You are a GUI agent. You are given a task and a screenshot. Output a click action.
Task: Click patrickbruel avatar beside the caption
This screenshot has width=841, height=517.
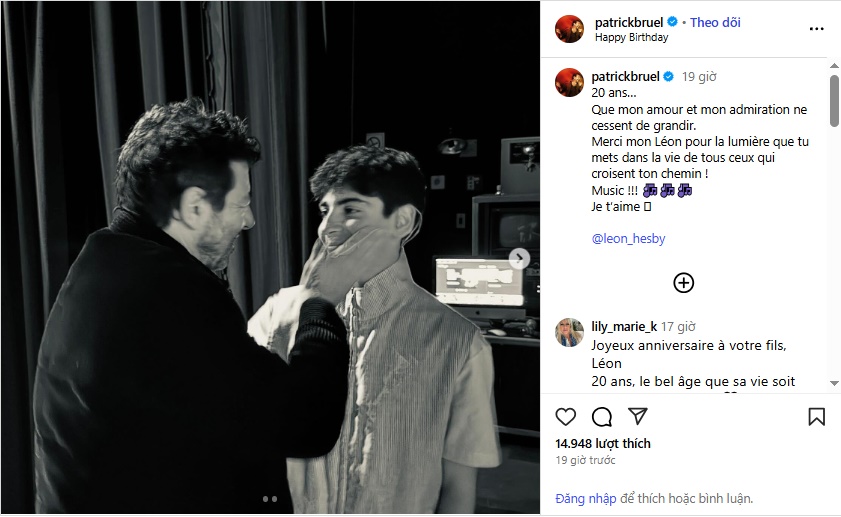point(569,82)
